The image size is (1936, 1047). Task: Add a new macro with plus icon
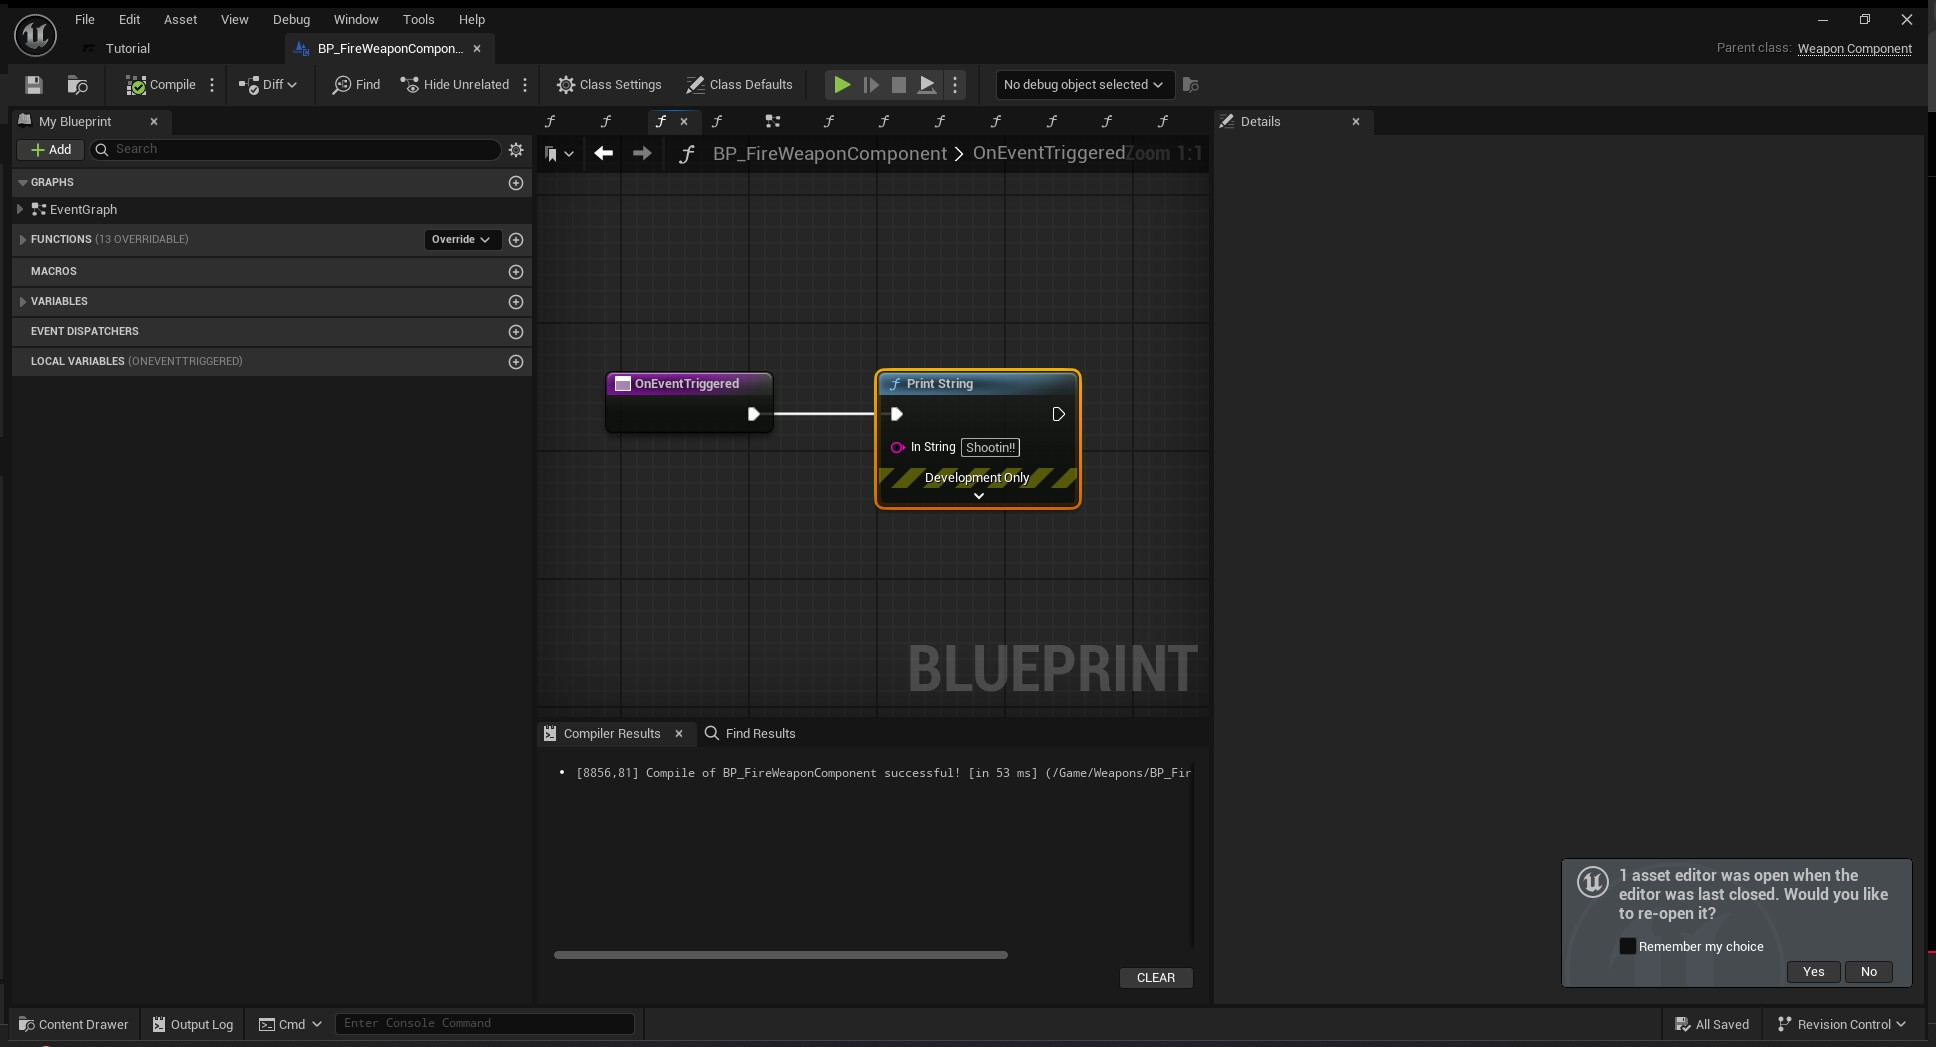516,272
